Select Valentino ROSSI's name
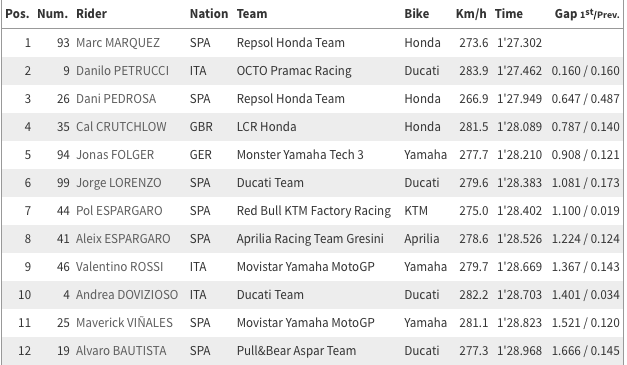This screenshot has height=365, width=627. tap(120, 267)
